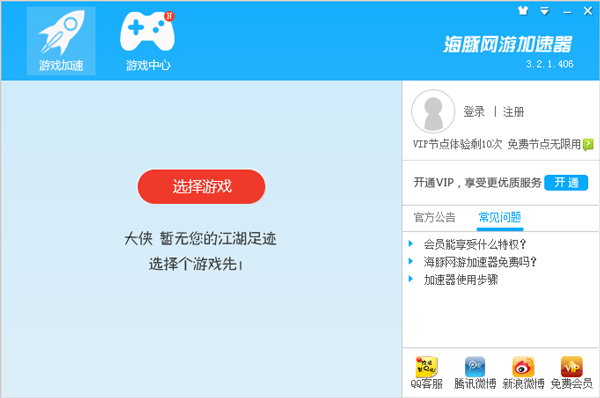600x398 pixels.
Task: Click the 登录 link
Action: coord(474,112)
